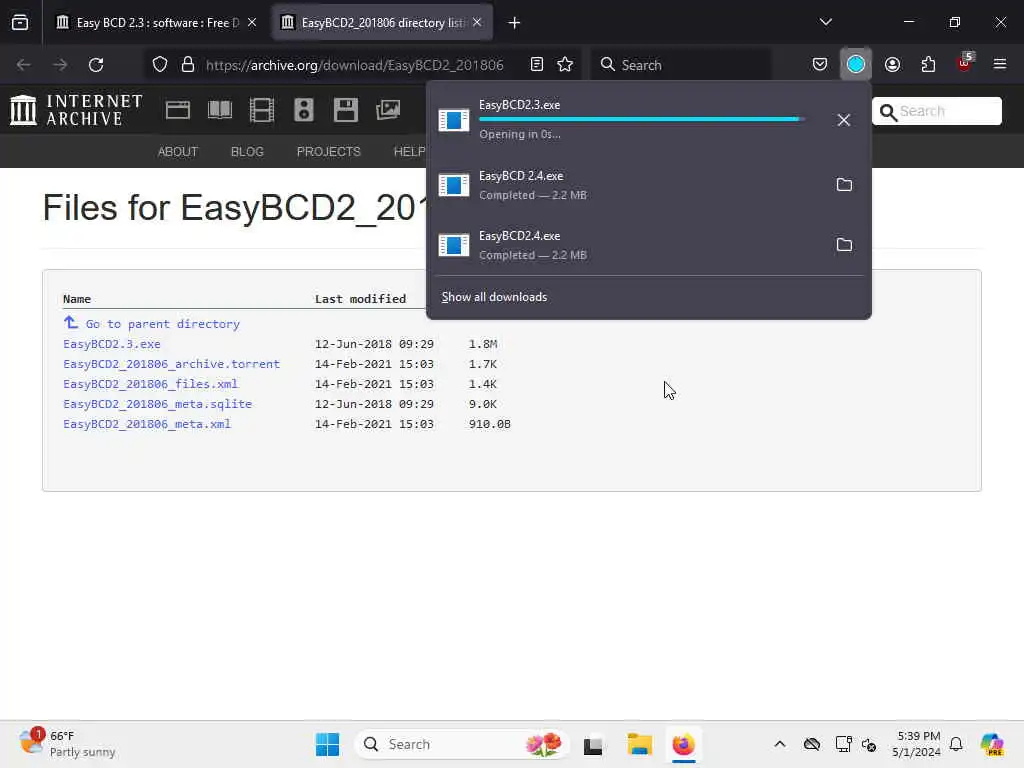Select the EasyBCD2_201806 directory listing tab

point(382,23)
